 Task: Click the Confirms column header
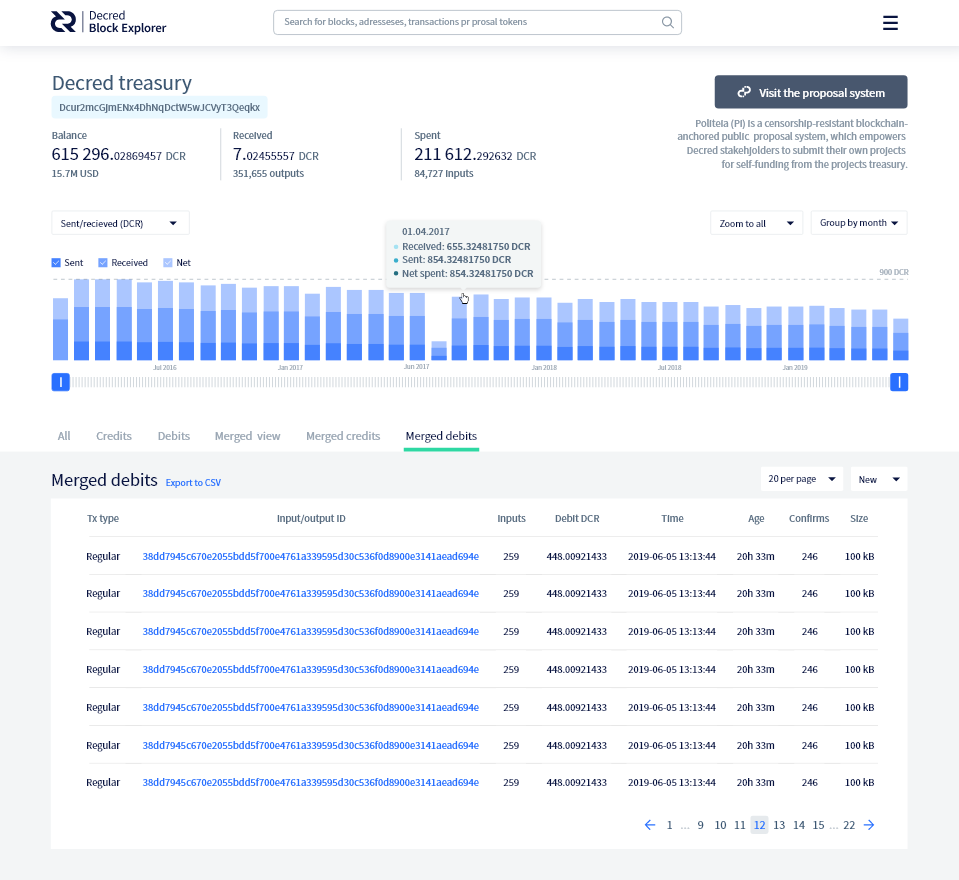tap(809, 519)
